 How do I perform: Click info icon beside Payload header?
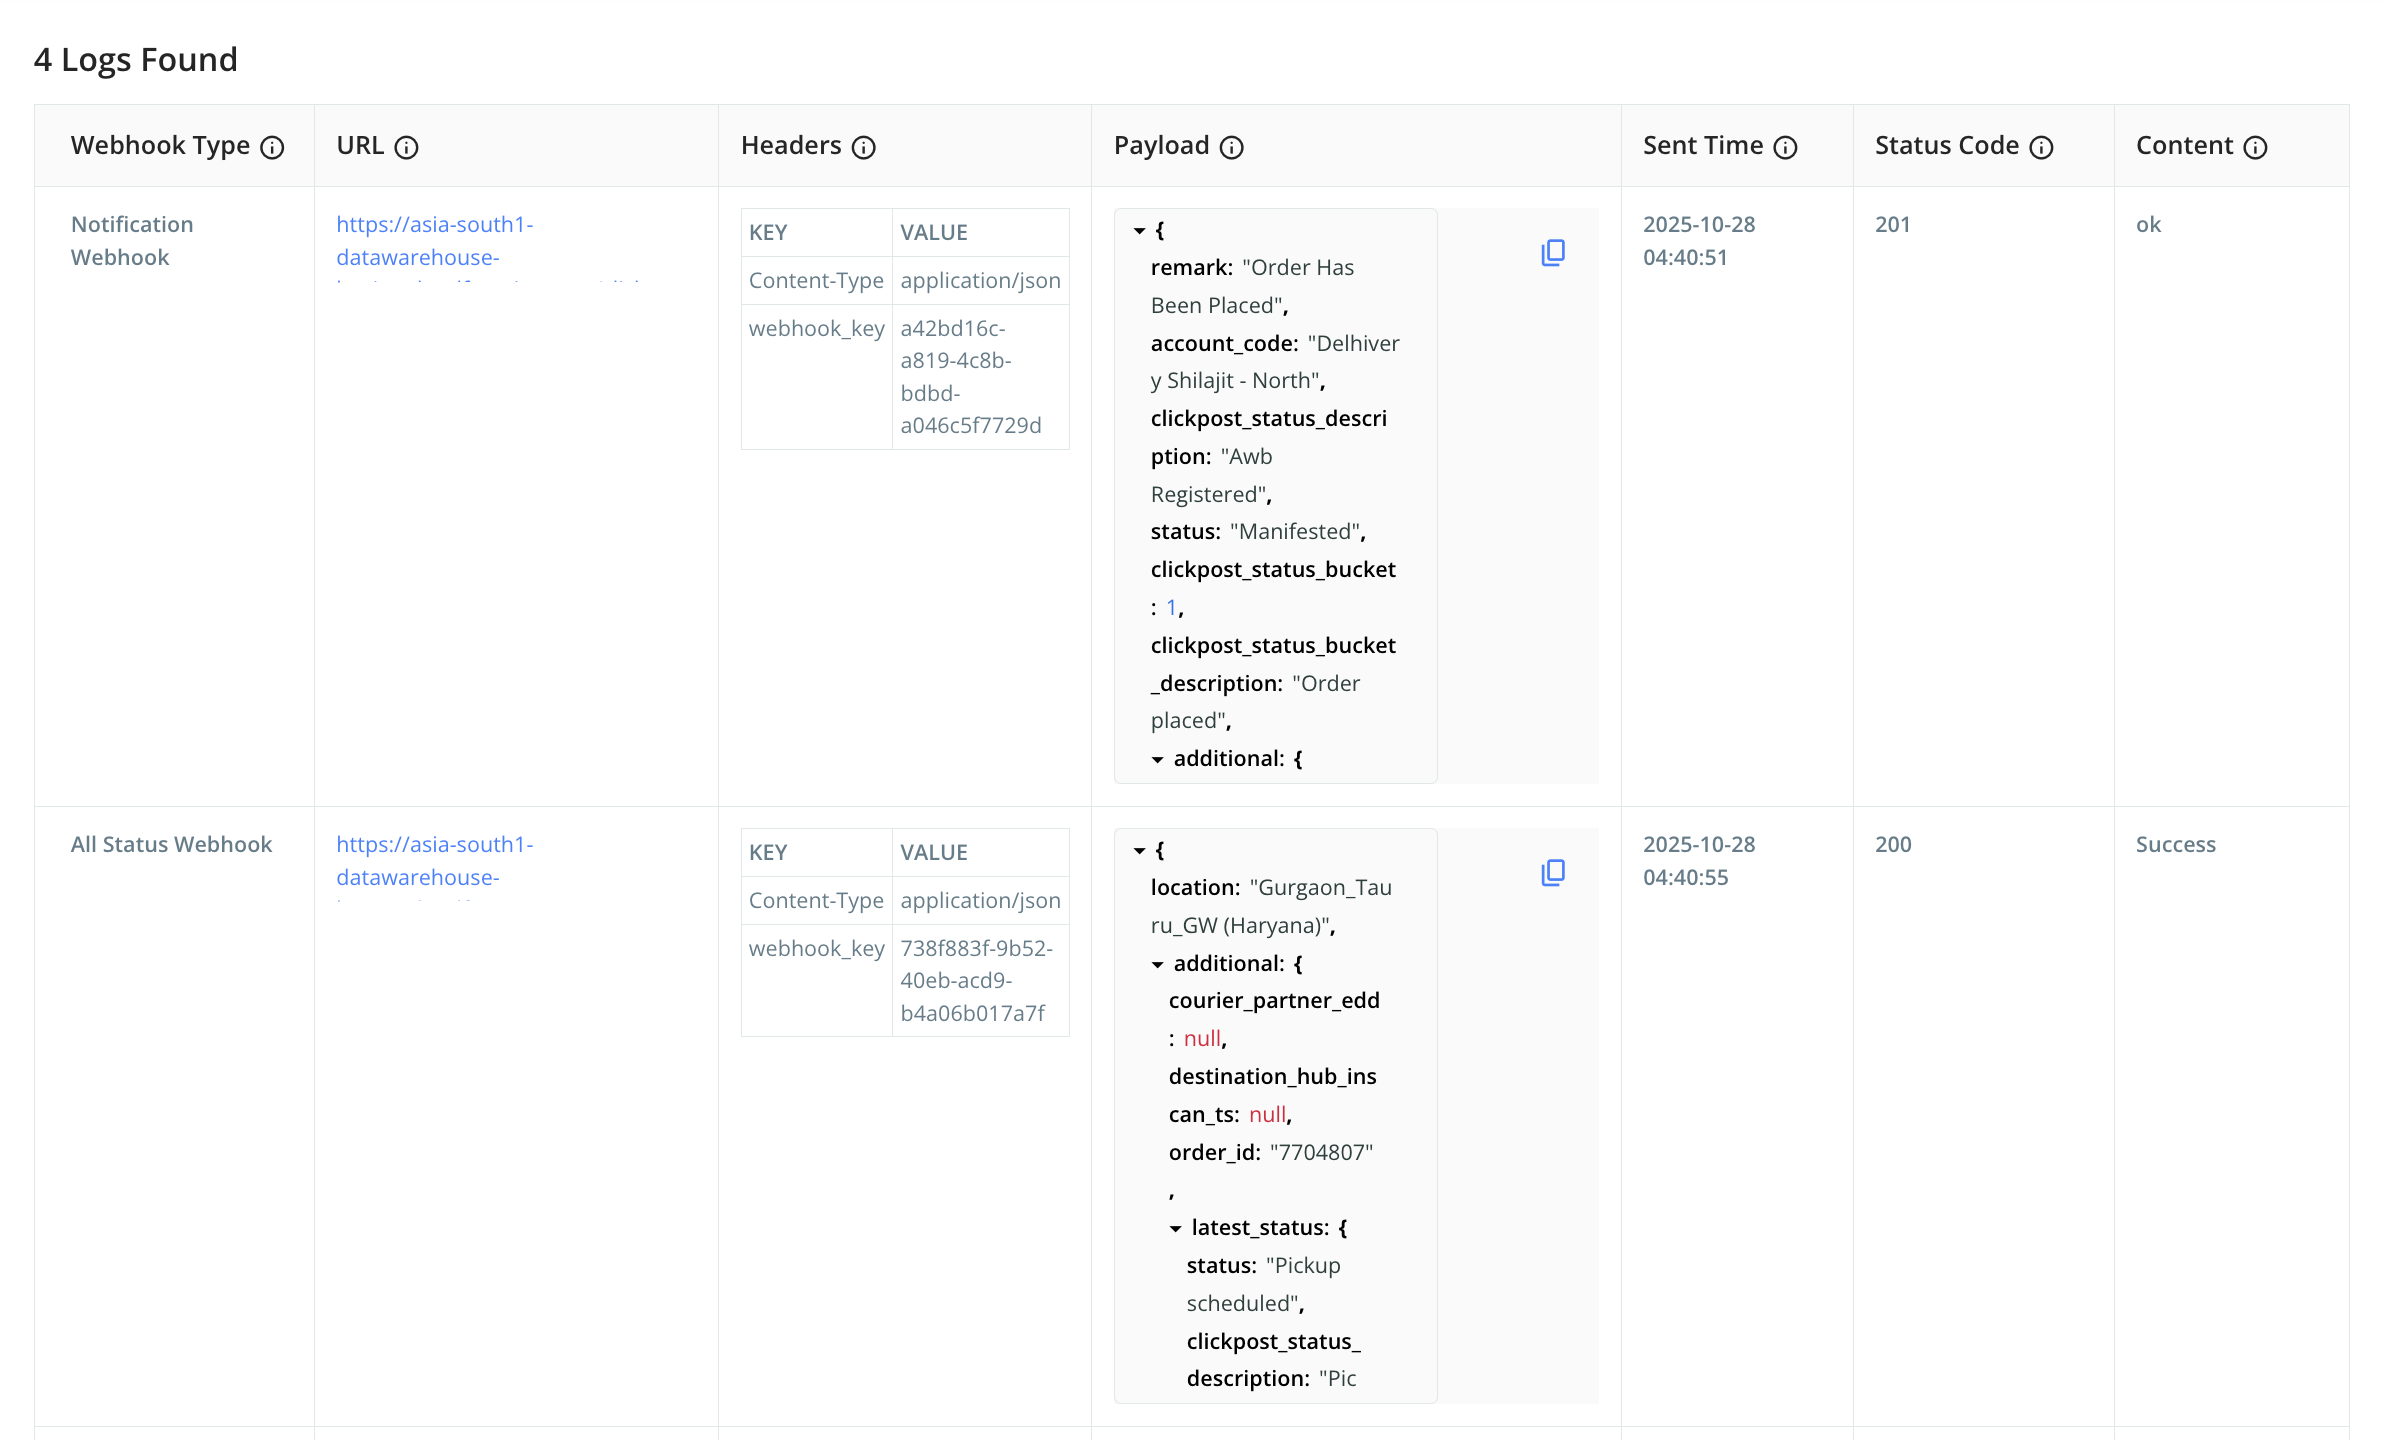(x=1231, y=148)
